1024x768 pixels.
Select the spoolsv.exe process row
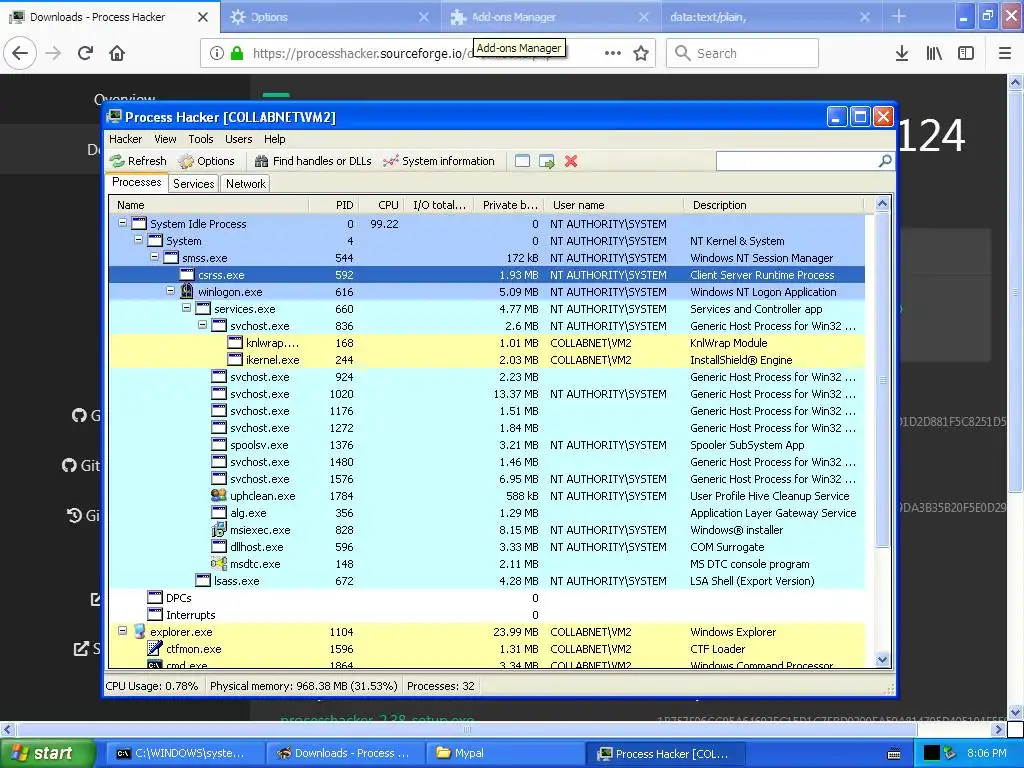(487, 445)
